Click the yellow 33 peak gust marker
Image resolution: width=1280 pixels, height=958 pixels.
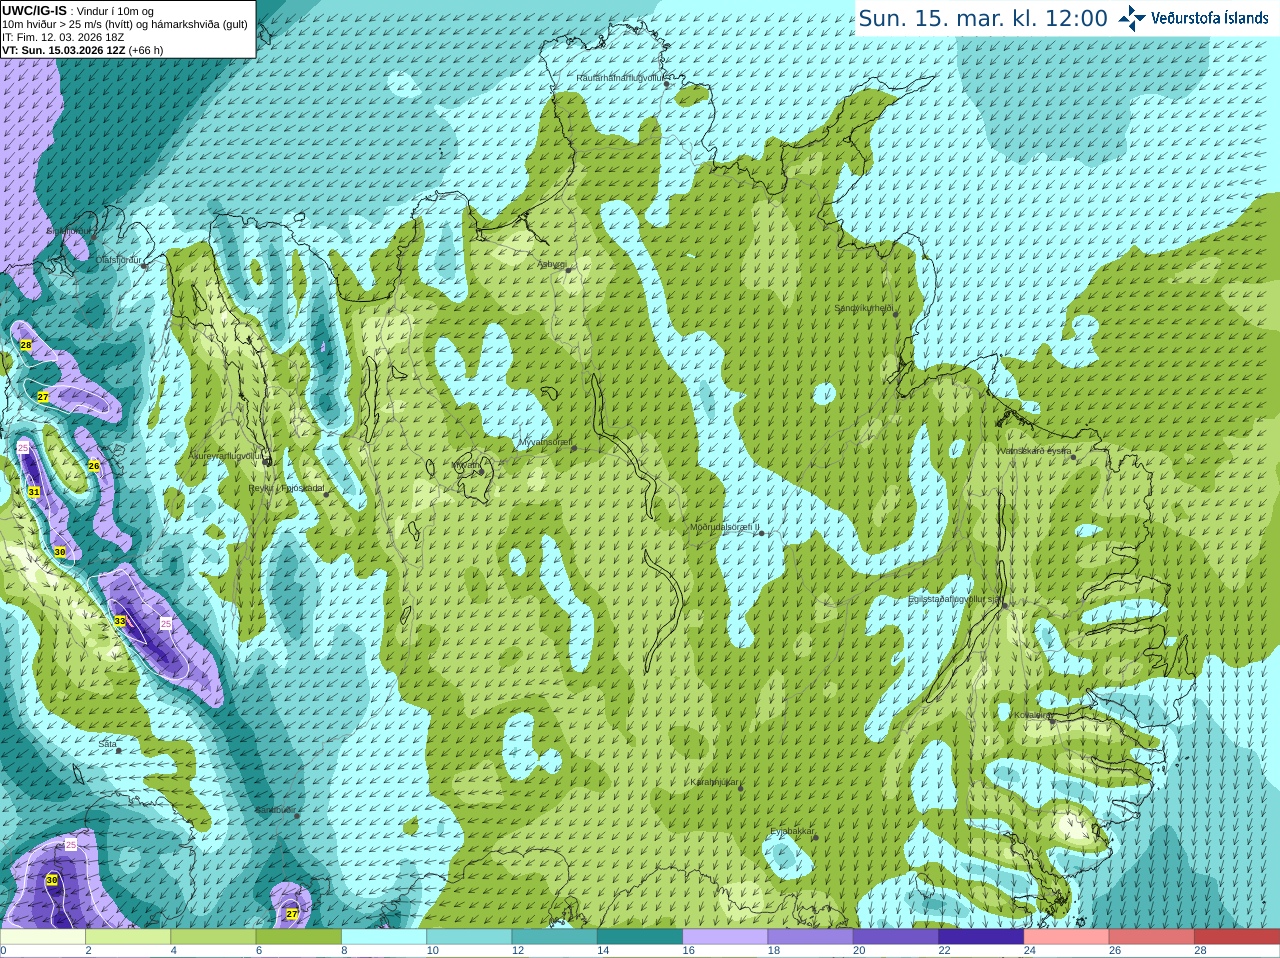120,621
